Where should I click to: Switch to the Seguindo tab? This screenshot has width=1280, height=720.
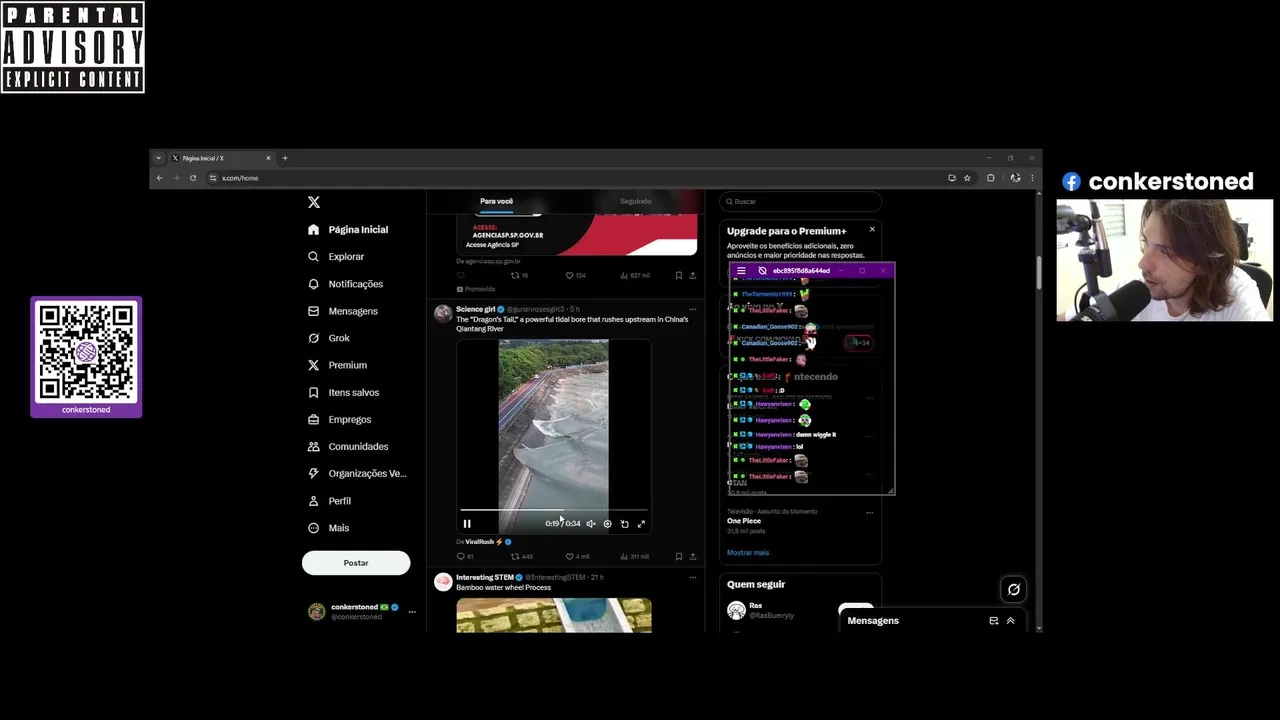635,201
